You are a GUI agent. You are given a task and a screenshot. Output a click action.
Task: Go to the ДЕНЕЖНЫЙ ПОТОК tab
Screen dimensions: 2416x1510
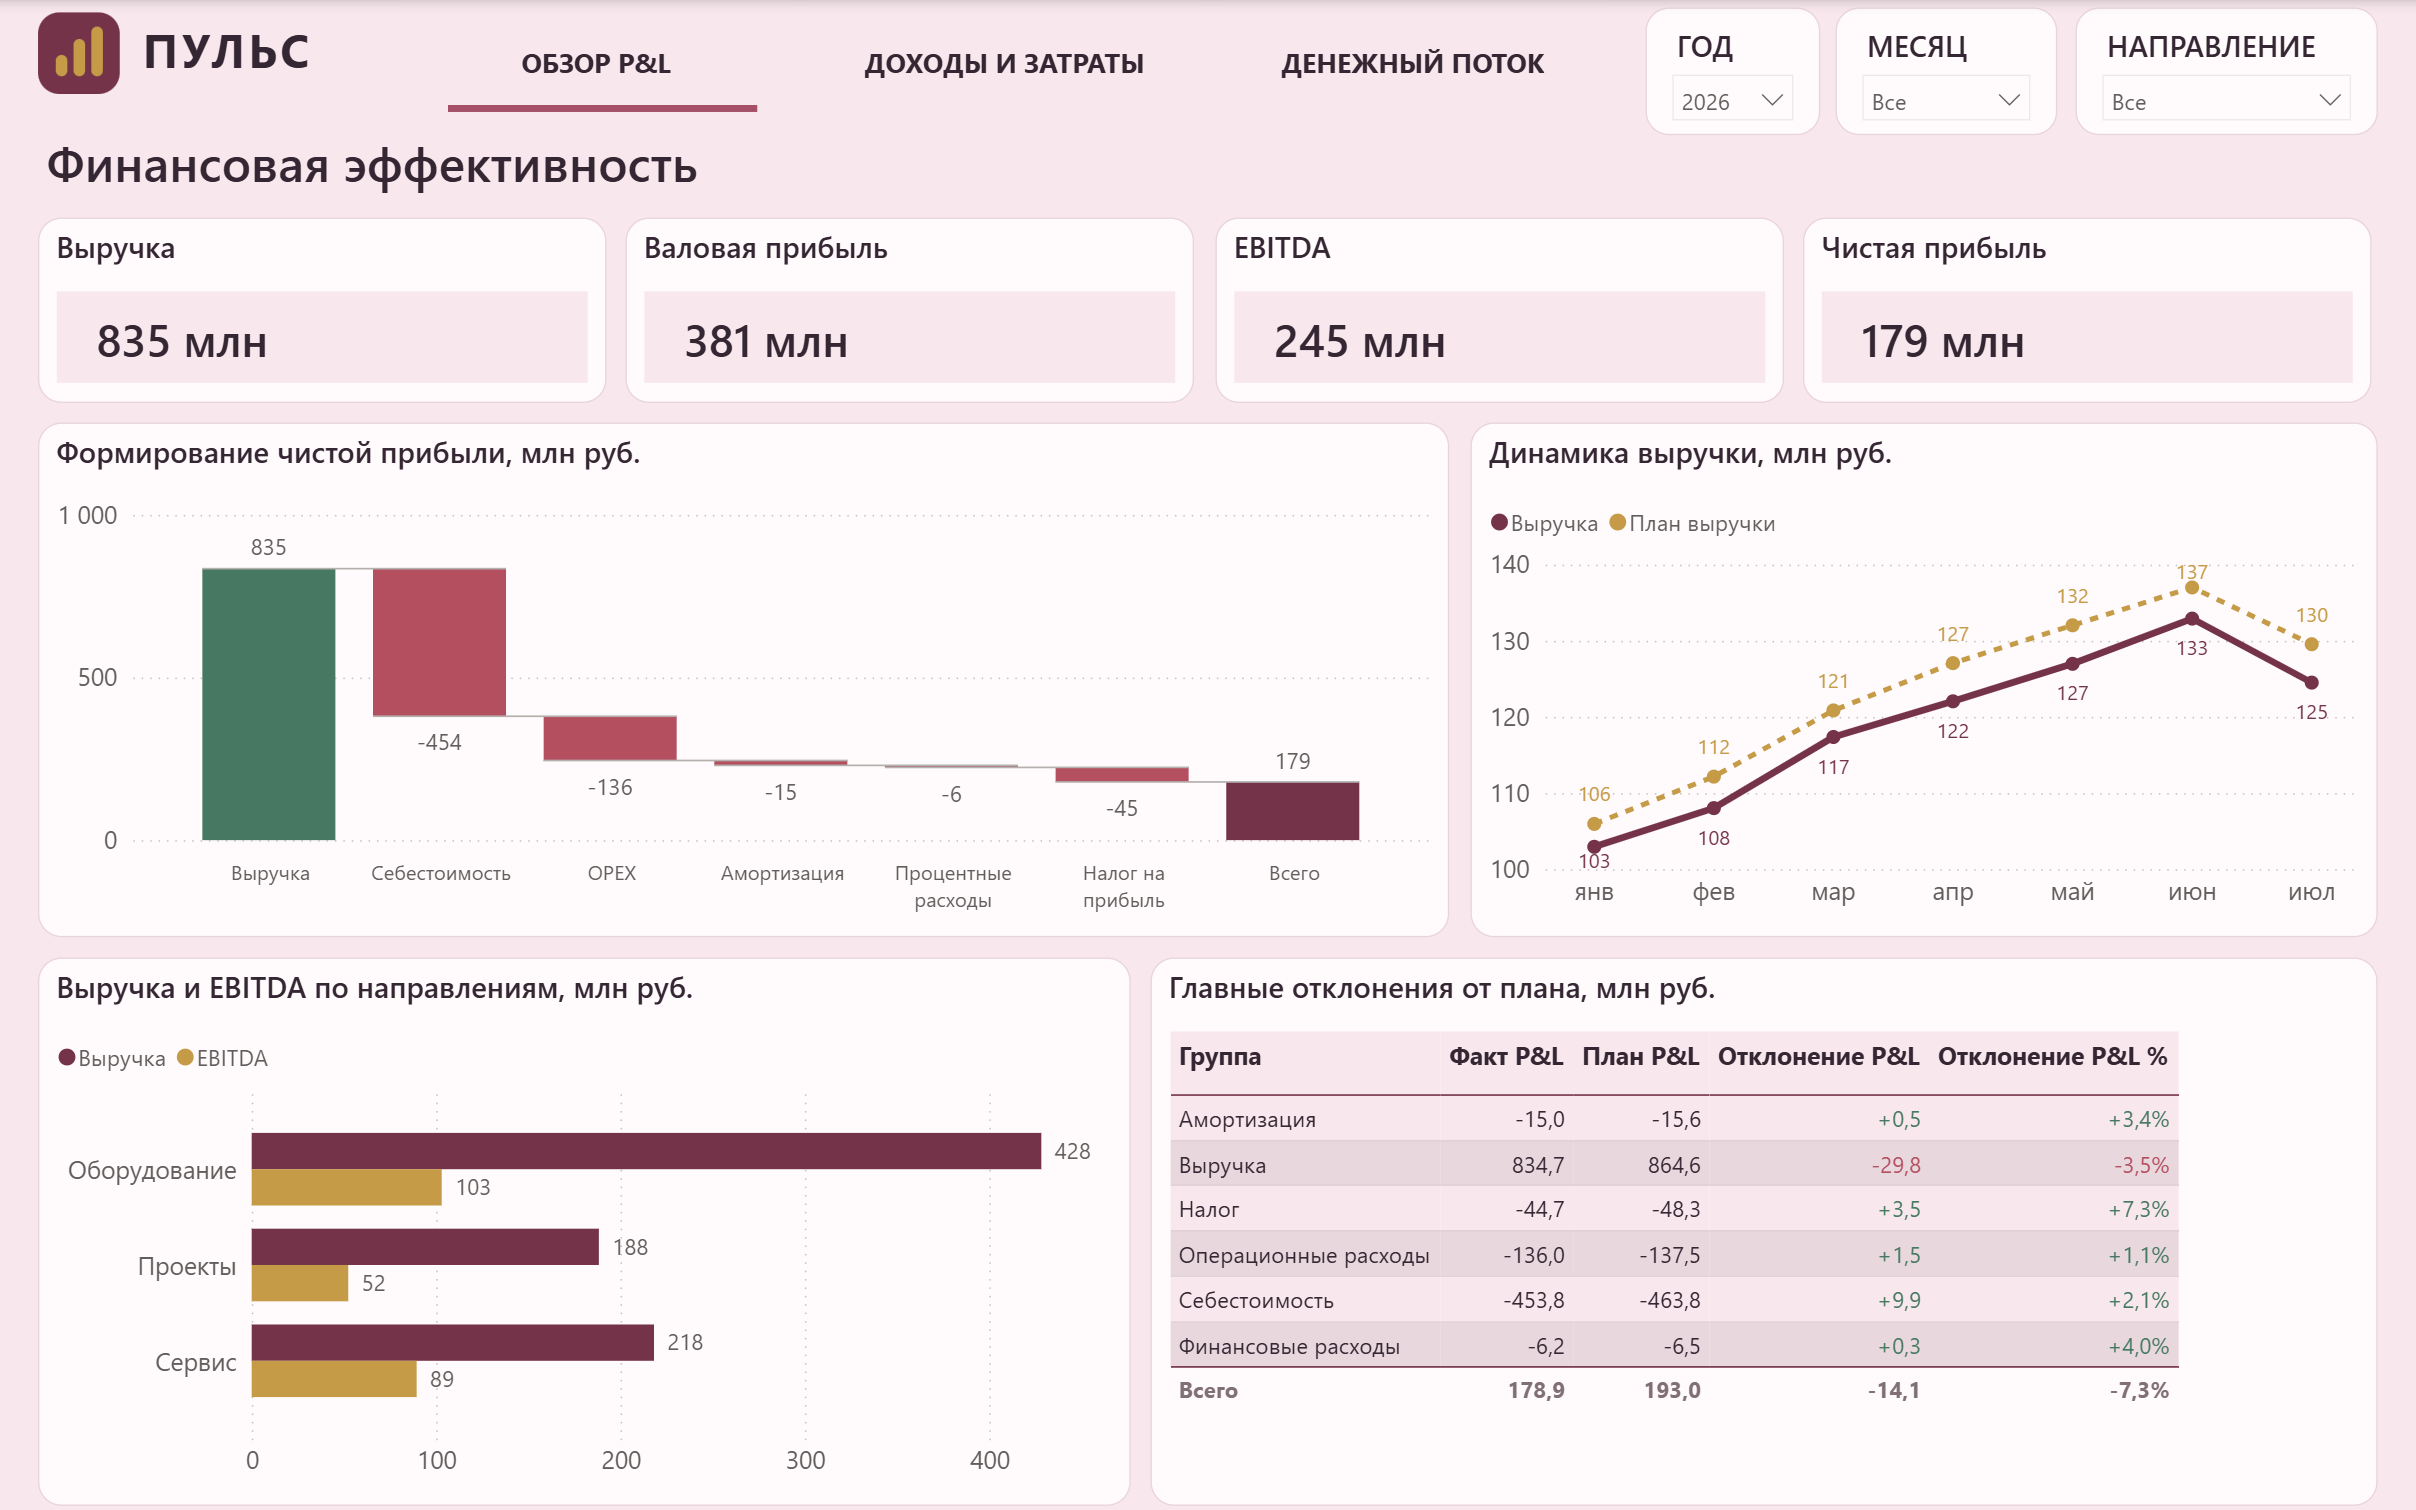click(x=1413, y=64)
